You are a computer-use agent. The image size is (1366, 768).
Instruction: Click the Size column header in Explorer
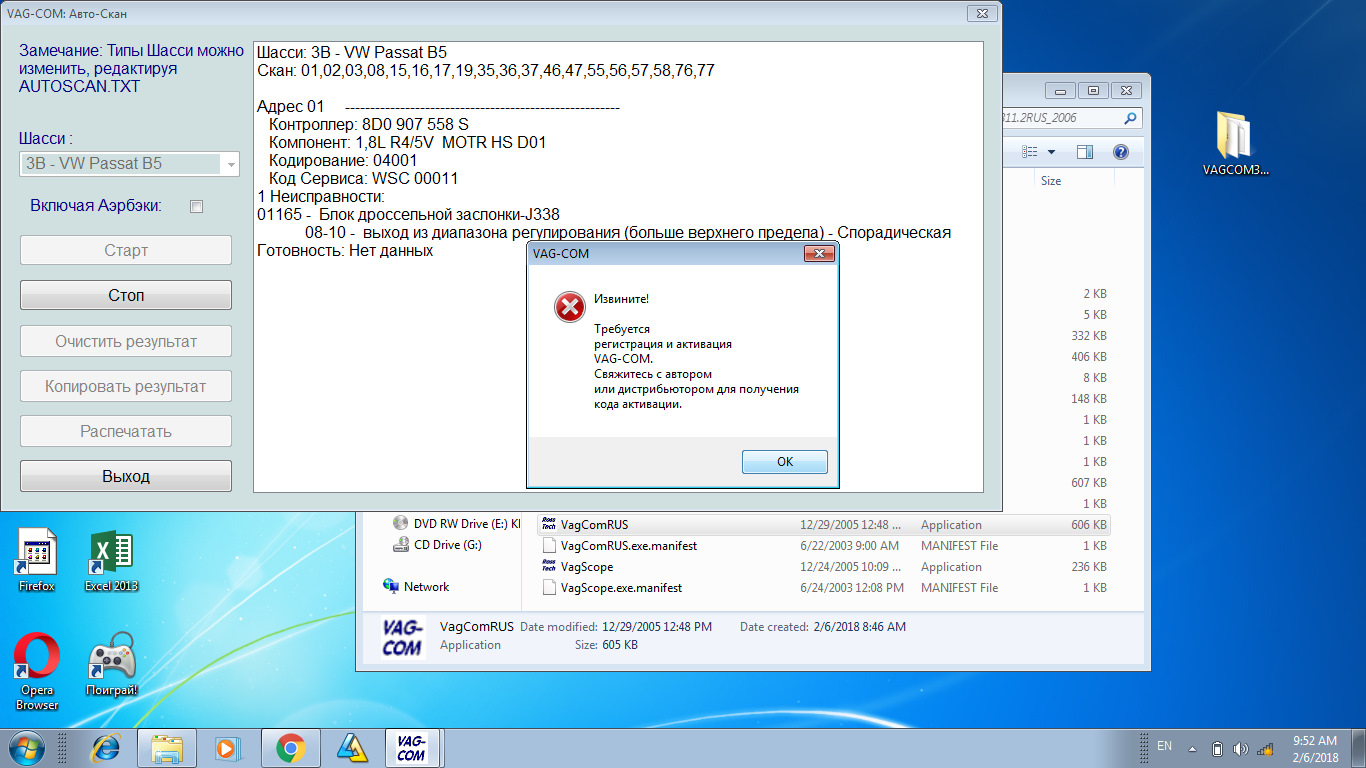click(1051, 181)
